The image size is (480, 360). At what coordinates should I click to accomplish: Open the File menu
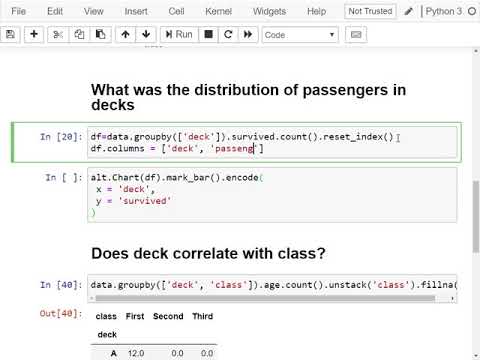(x=18, y=11)
